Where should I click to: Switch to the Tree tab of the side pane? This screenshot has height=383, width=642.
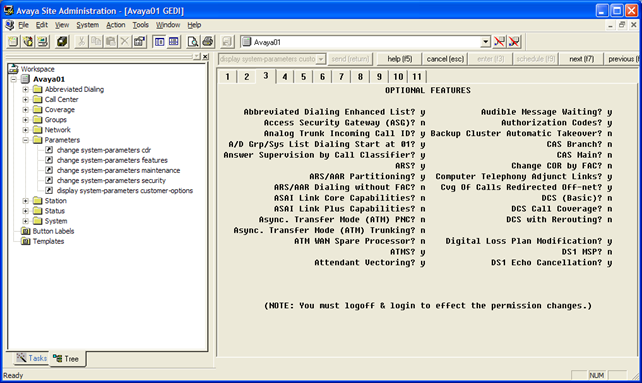tap(66, 359)
